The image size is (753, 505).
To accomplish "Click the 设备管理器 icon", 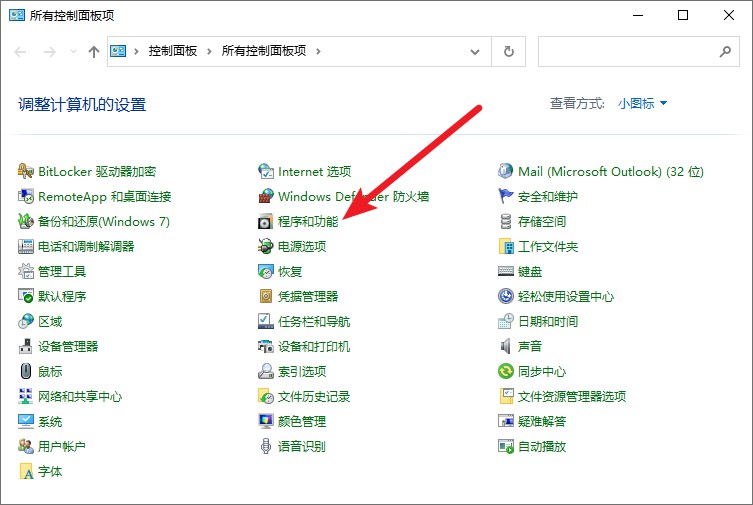I will tap(26, 346).
